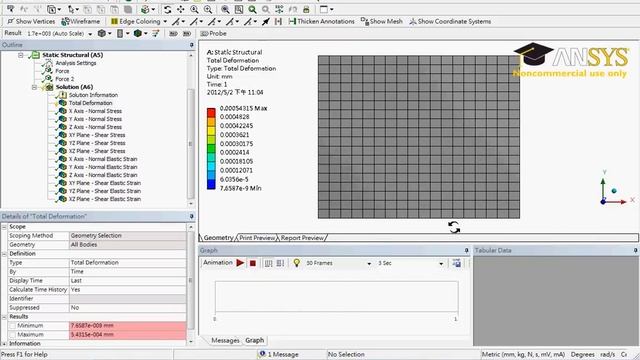Pin the Details panel
Viewport: 640px width, 360px height.
pyautogui.click(x=191, y=216)
